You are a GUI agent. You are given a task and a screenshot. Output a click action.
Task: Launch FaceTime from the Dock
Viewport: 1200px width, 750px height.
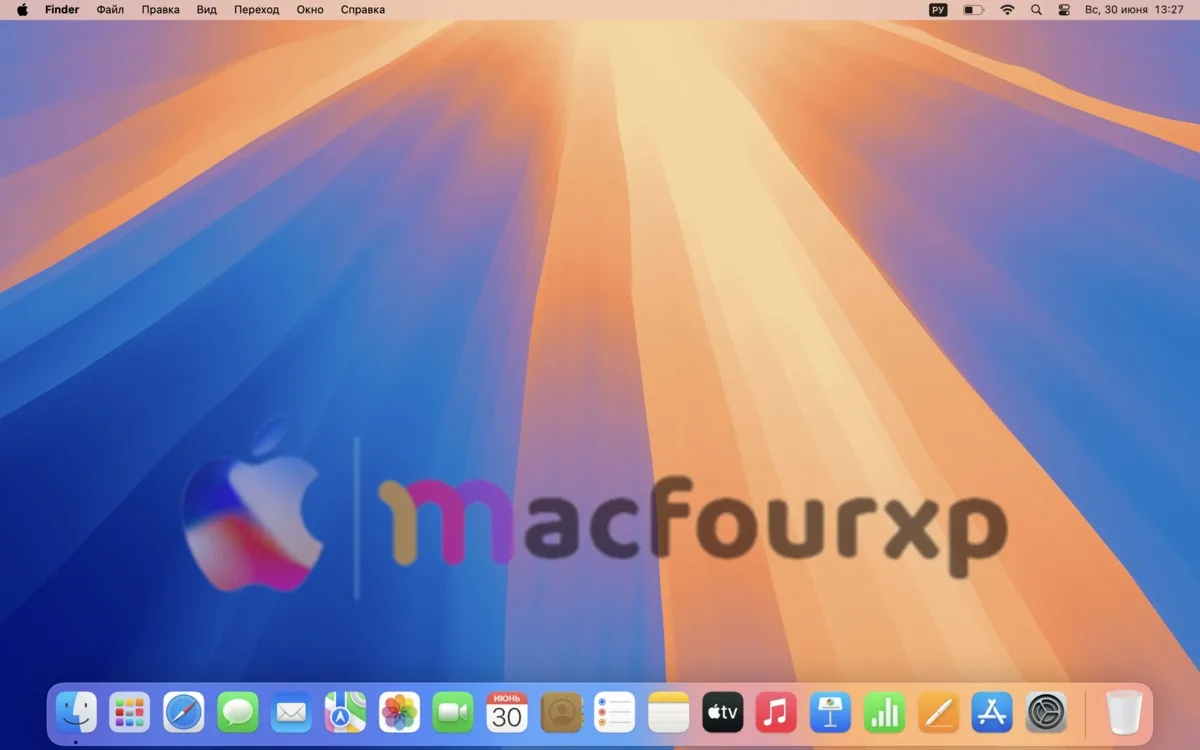point(453,713)
